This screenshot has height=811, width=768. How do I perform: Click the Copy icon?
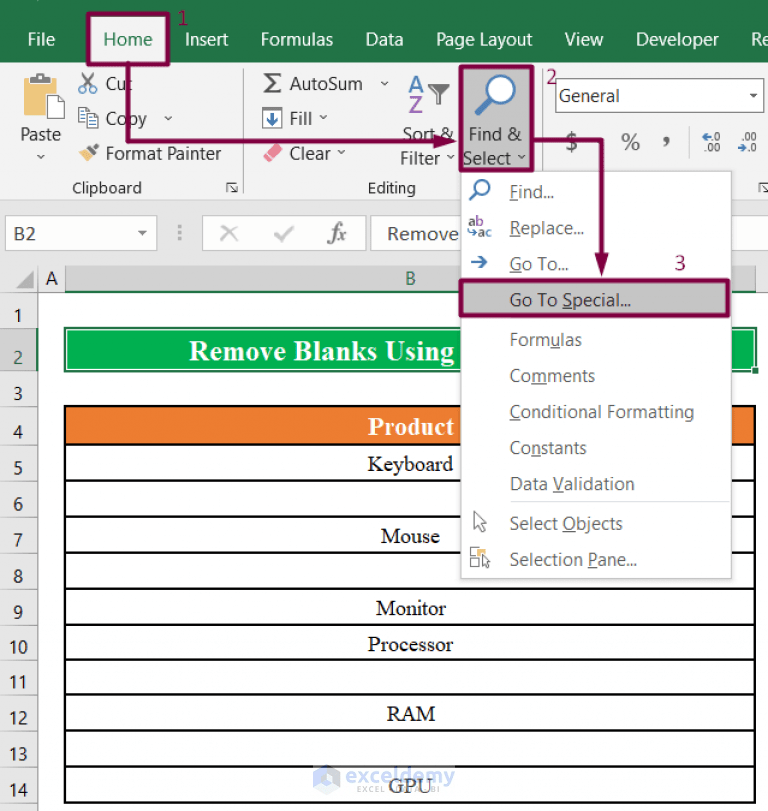click(88, 118)
